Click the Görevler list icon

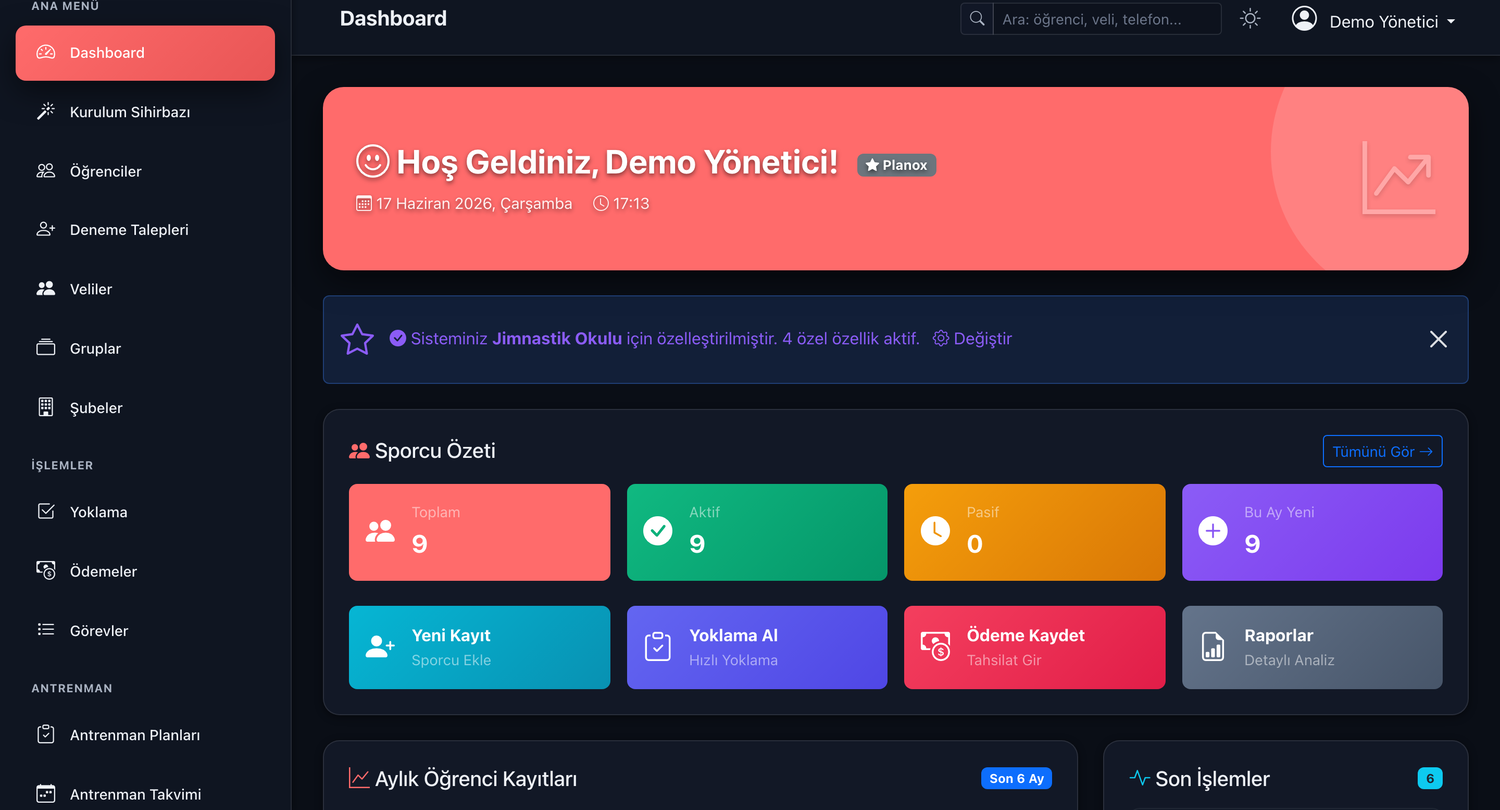pos(46,630)
